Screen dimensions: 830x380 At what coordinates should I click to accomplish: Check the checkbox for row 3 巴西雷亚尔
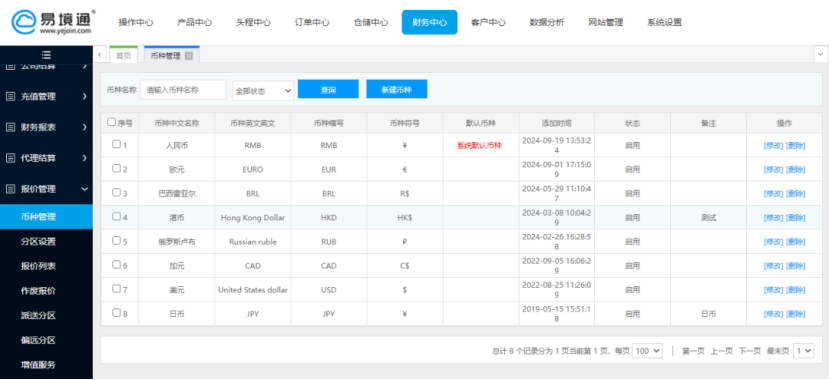pos(116,193)
